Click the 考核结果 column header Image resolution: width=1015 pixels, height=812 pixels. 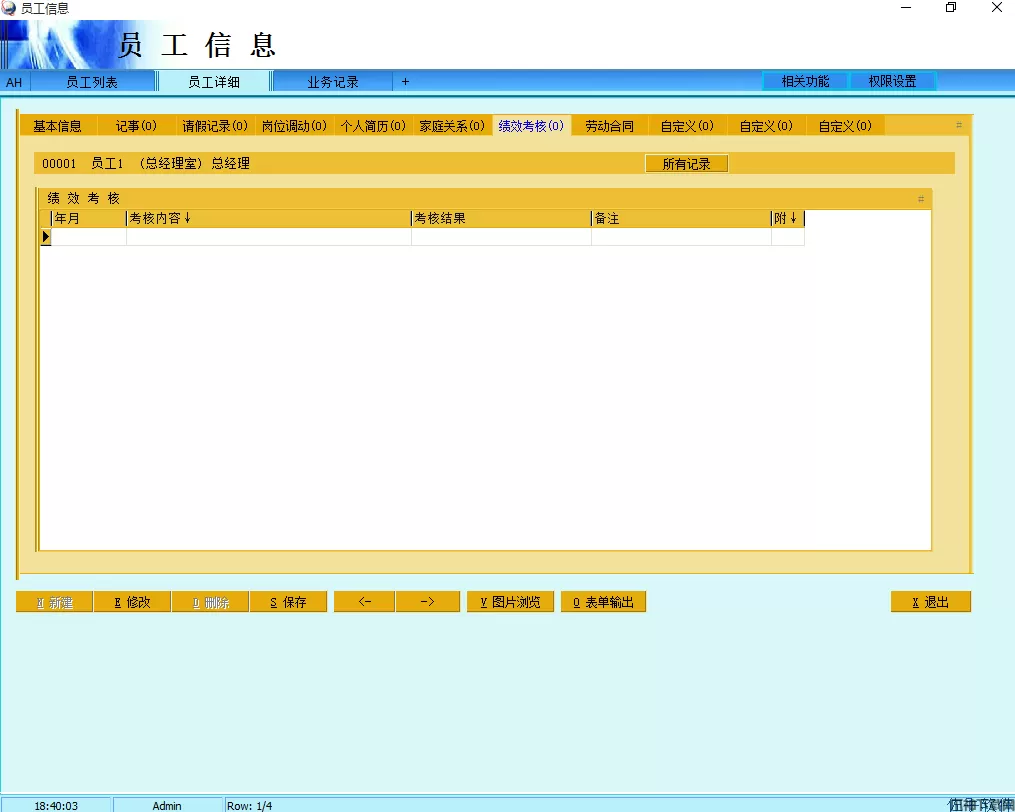501,218
